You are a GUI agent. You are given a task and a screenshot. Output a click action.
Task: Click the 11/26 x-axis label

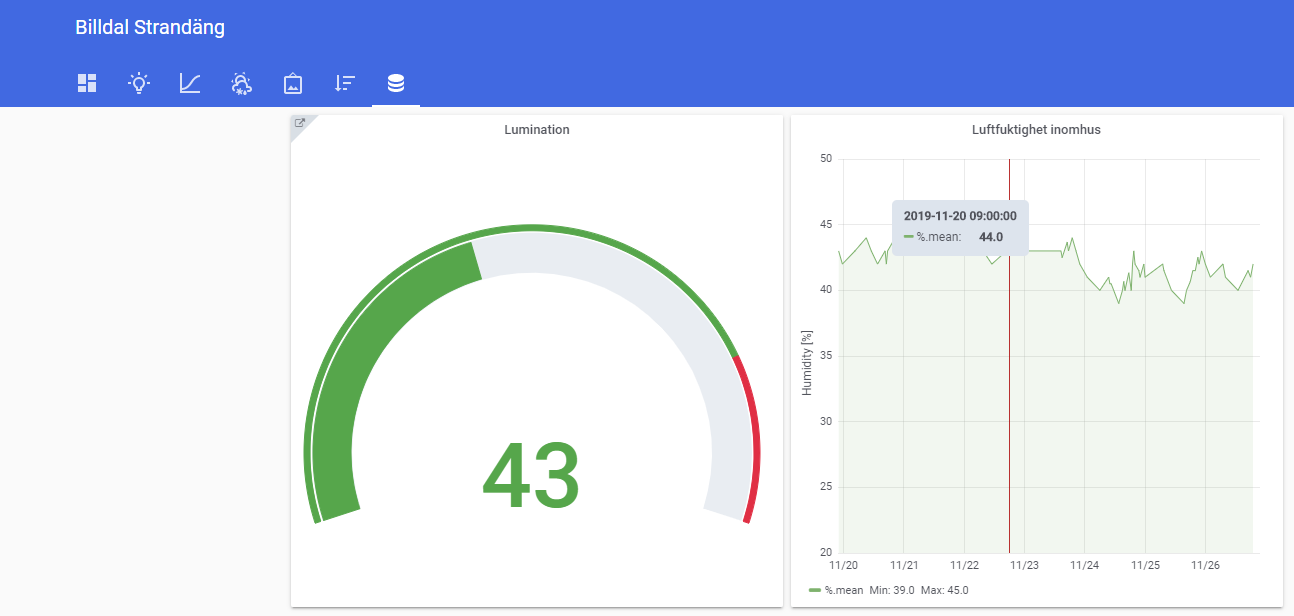pos(1205,565)
